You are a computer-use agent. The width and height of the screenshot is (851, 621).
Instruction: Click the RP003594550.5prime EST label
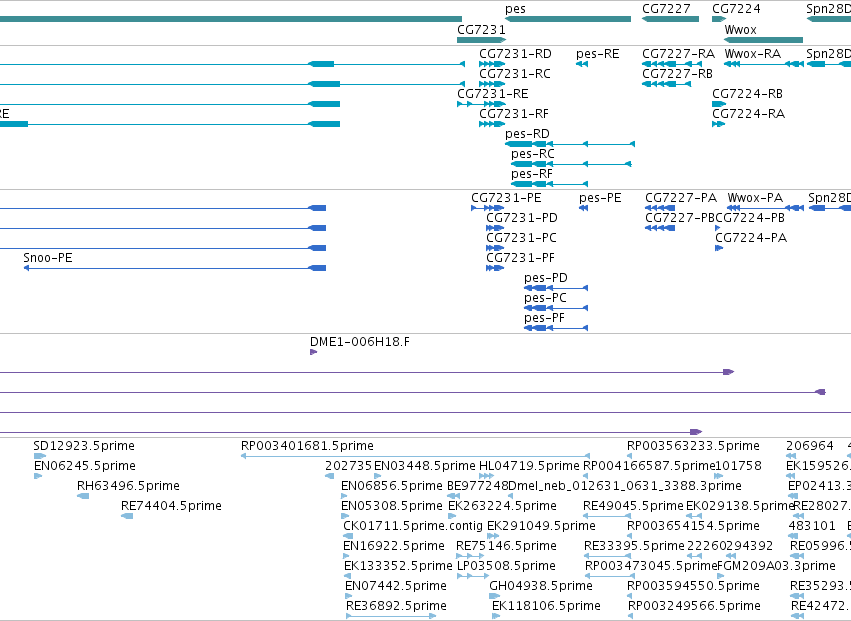693,587
